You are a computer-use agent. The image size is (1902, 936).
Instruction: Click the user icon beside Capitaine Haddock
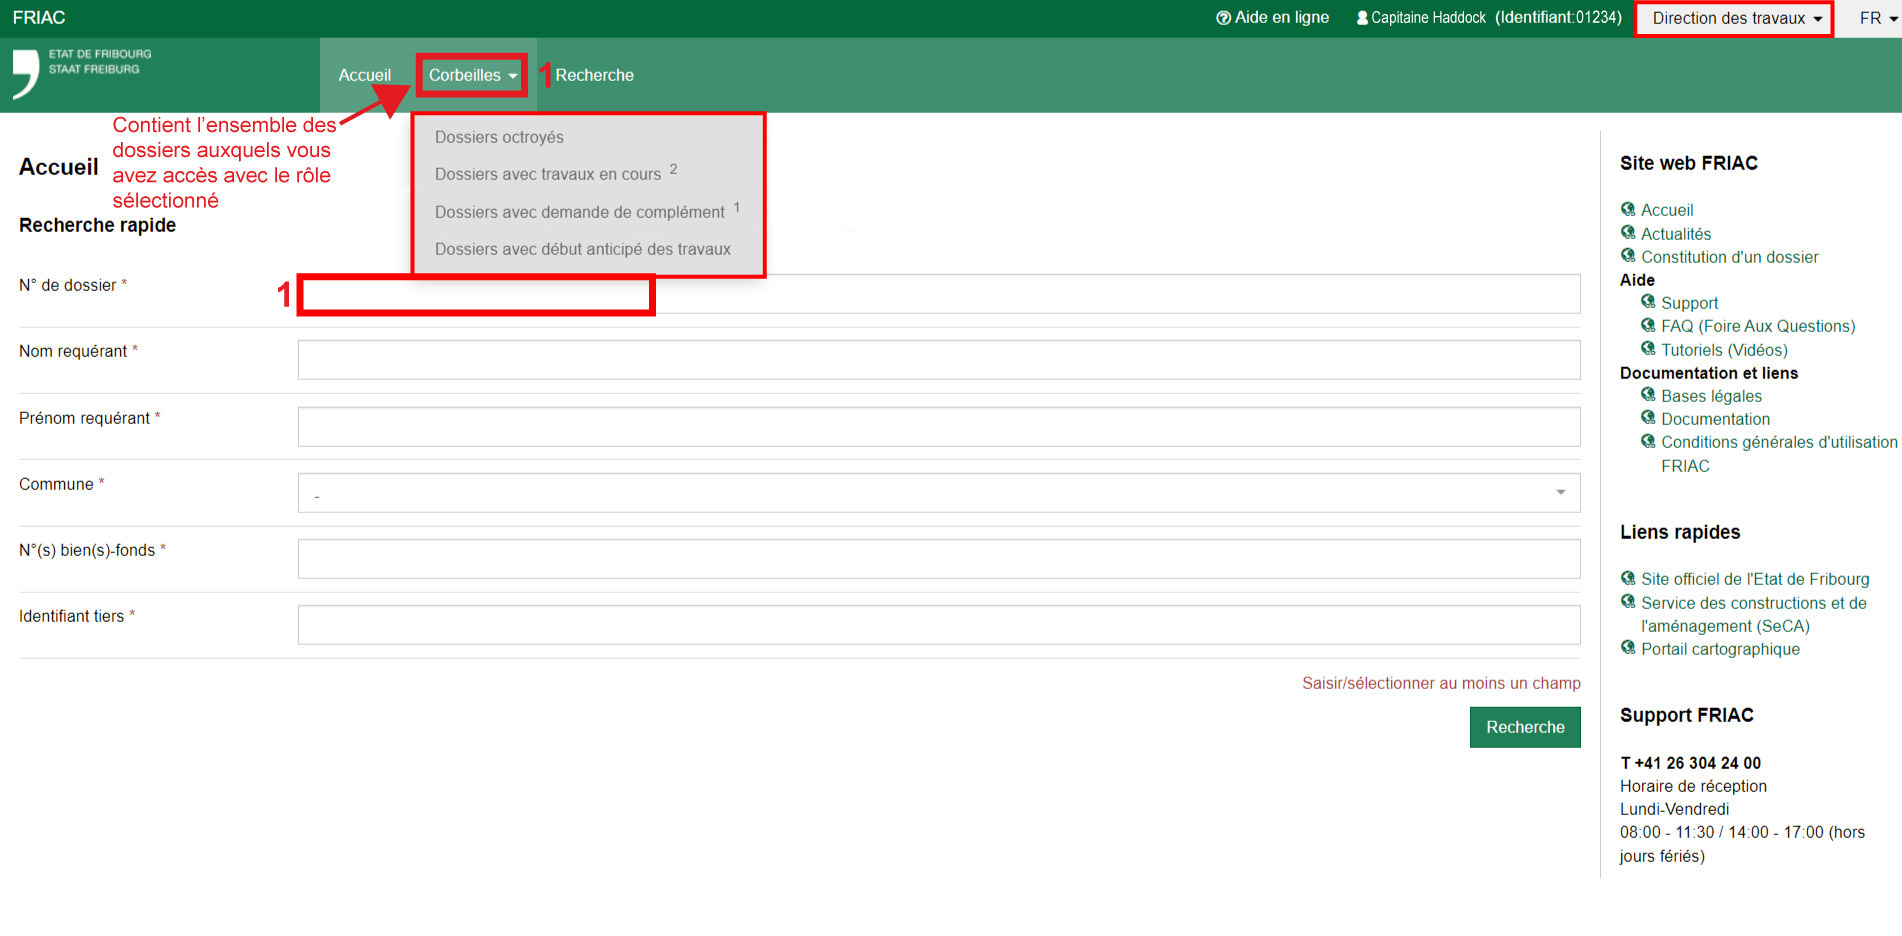pyautogui.click(x=1361, y=18)
